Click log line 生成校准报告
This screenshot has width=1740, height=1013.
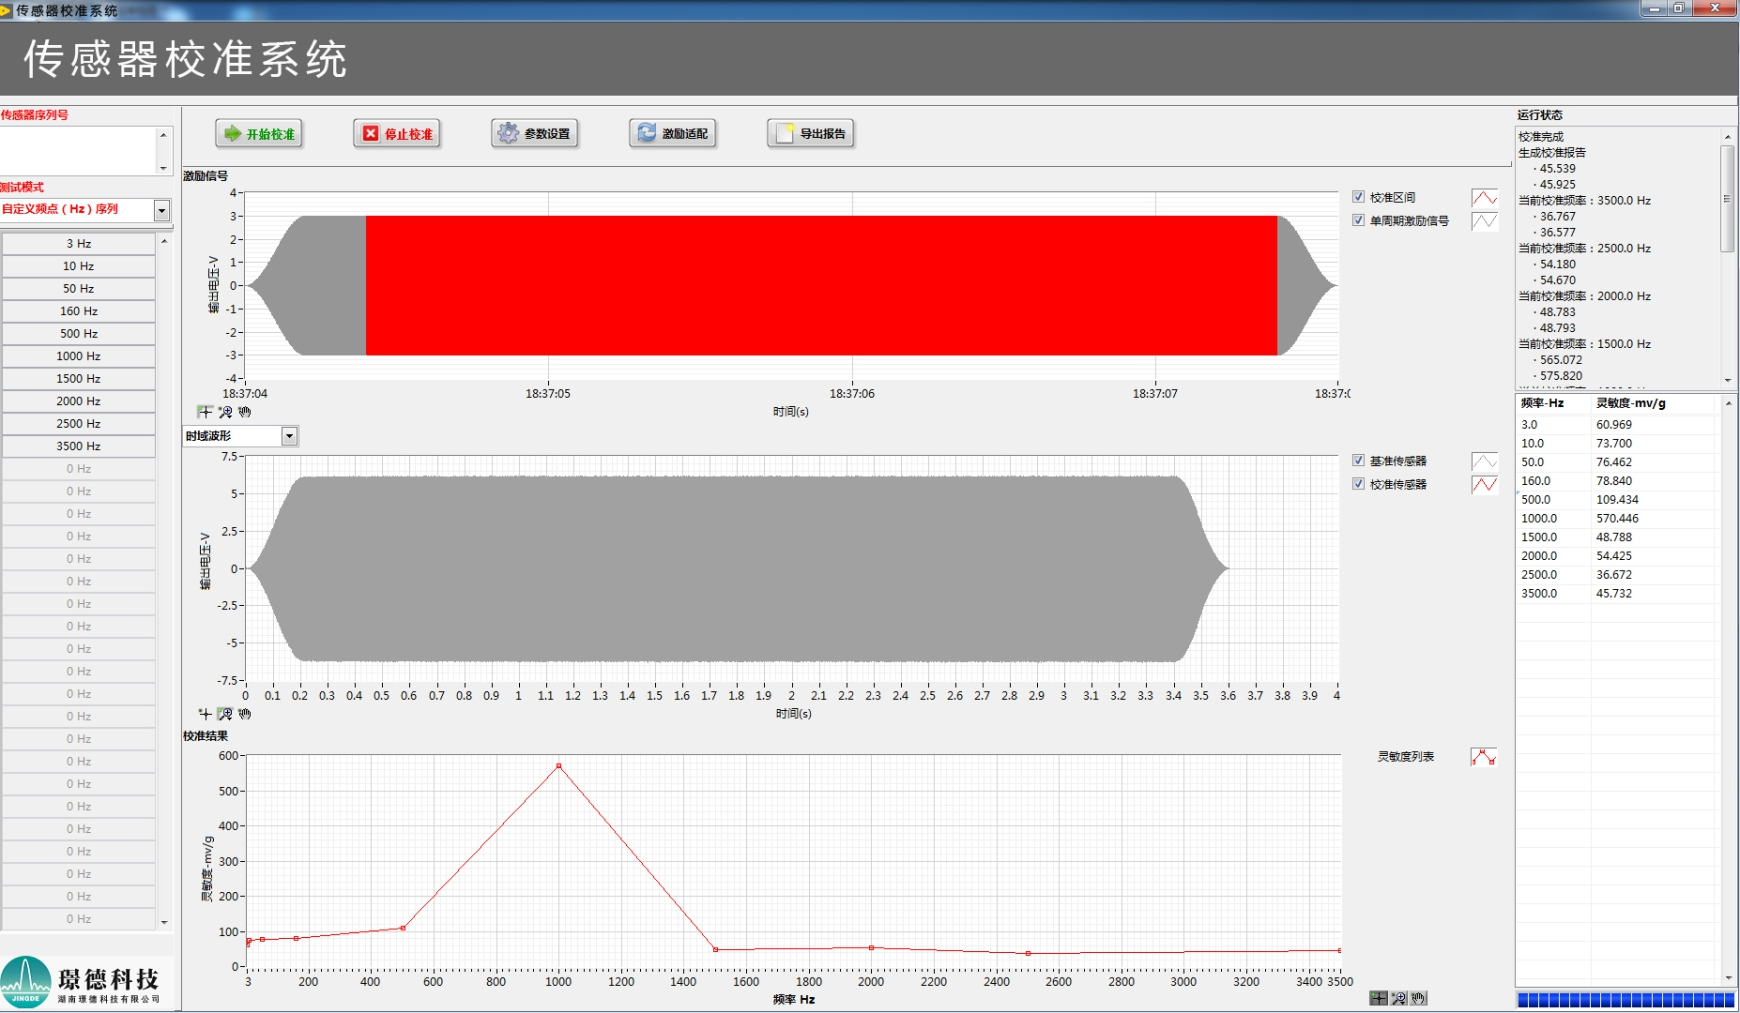click(1552, 152)
